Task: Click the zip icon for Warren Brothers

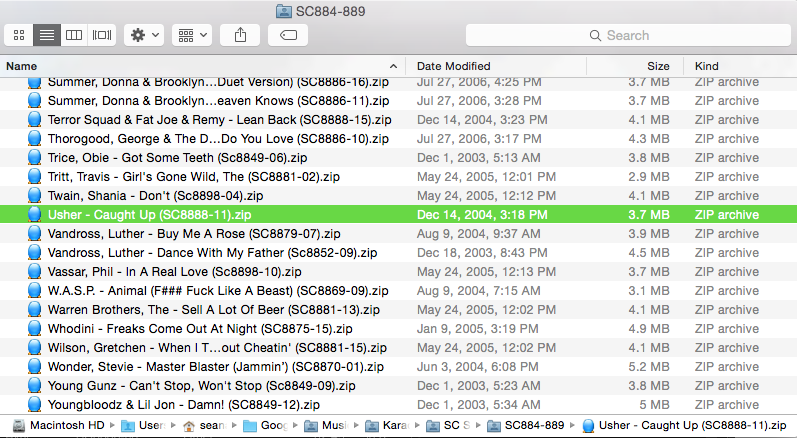Action: click(34, 310)
